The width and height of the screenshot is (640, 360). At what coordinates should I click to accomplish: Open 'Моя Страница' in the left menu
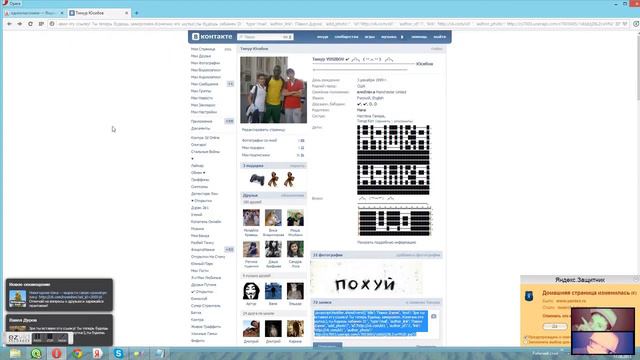pyautogui.click(x=203, y=49)
